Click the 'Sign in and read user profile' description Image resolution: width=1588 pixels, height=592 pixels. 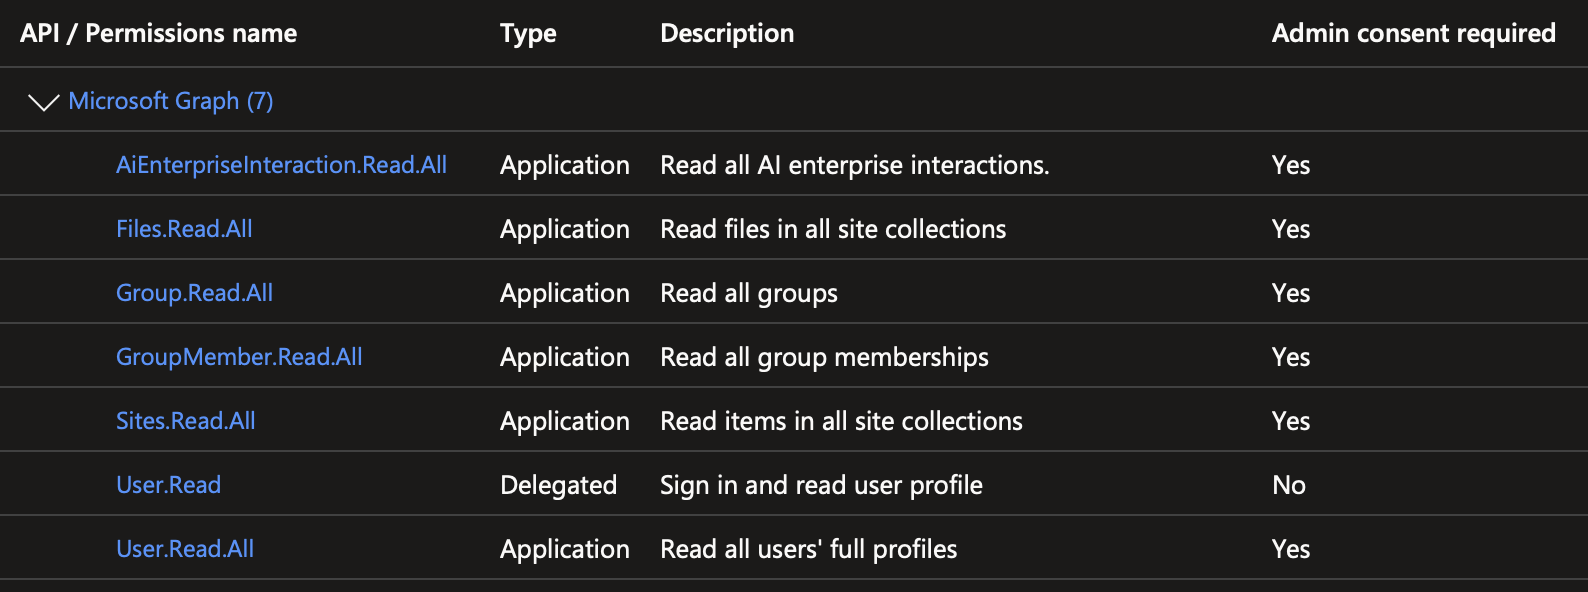[x=821, y=485]
